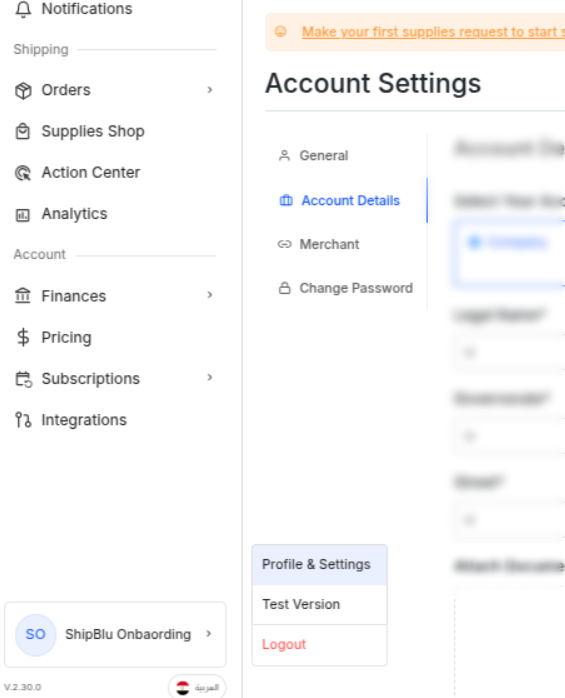This screenshot has height=698, width=565.
Task: Click the Account Details briefcase icon
Action: pos(286,201)
